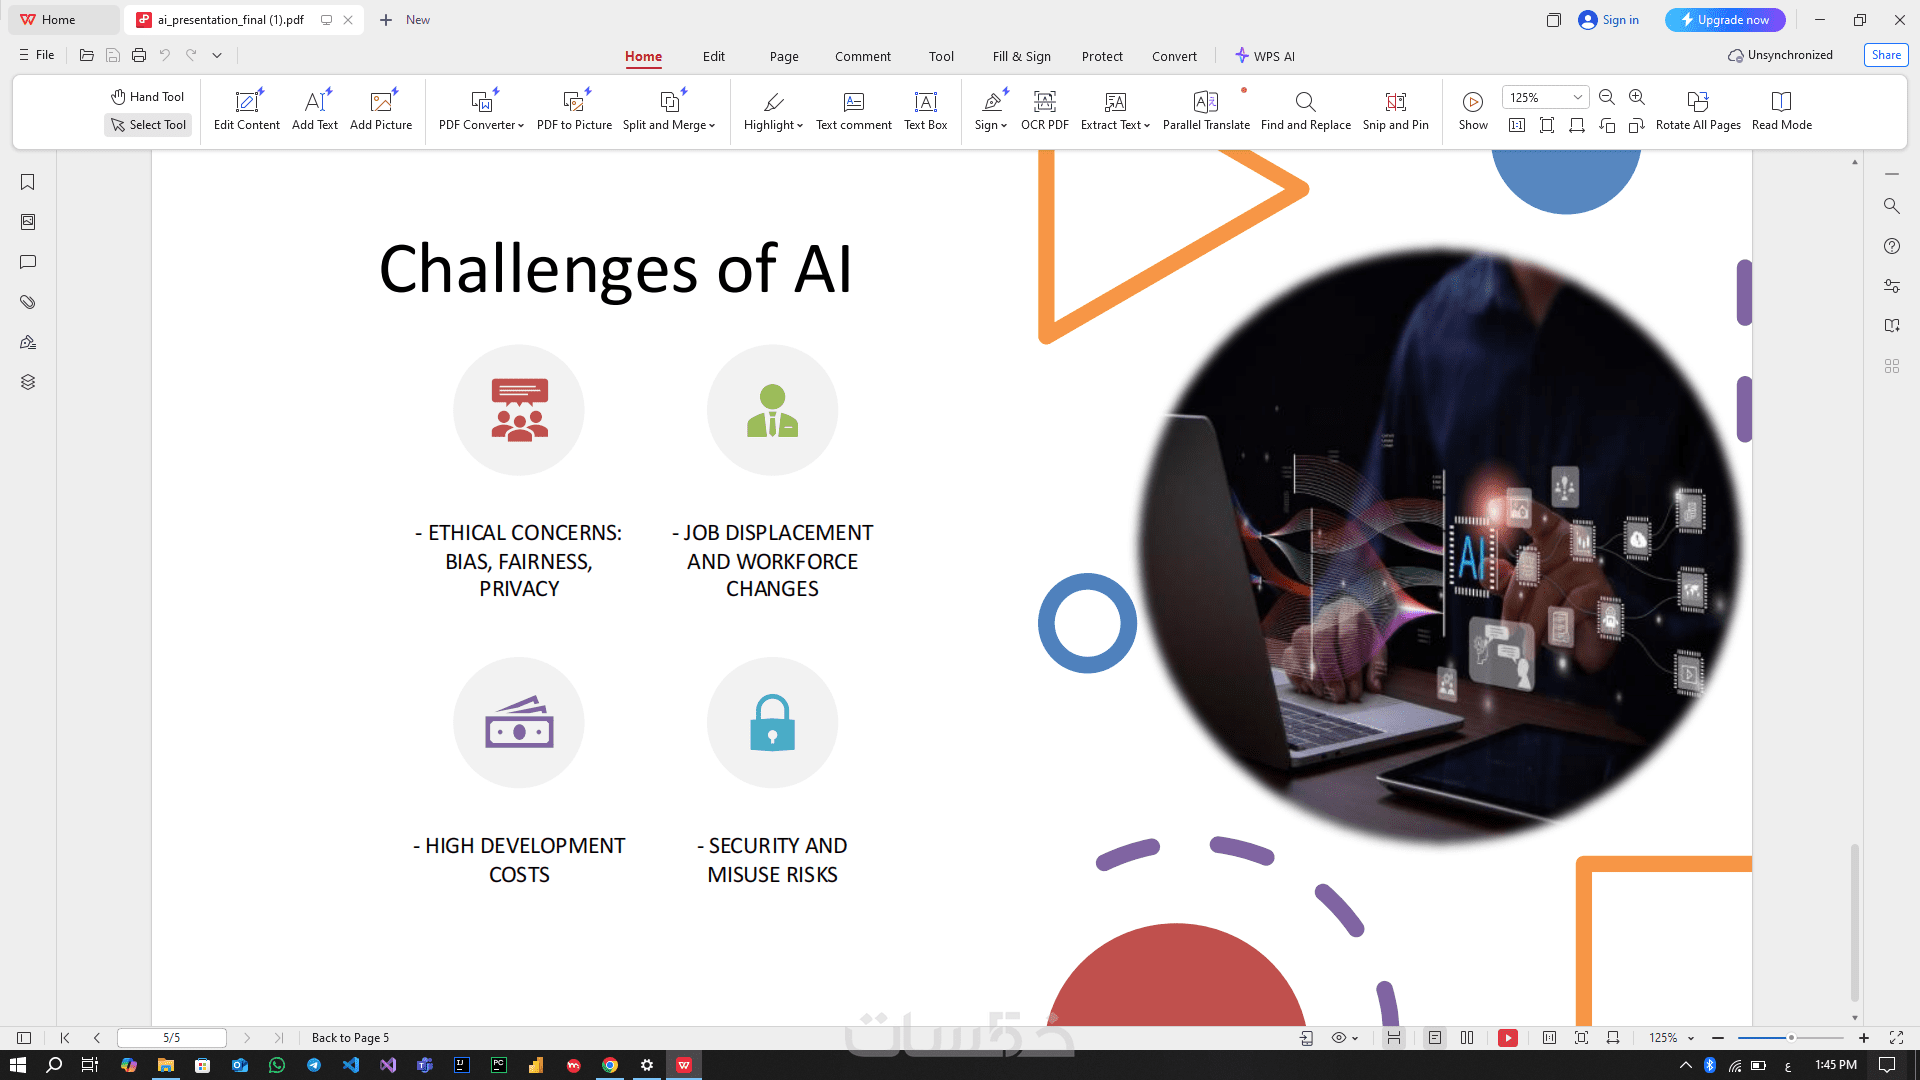Click Parallel Translate icon
This screenshot has width=1920, height=1080.
click(x=1205, y=101)
